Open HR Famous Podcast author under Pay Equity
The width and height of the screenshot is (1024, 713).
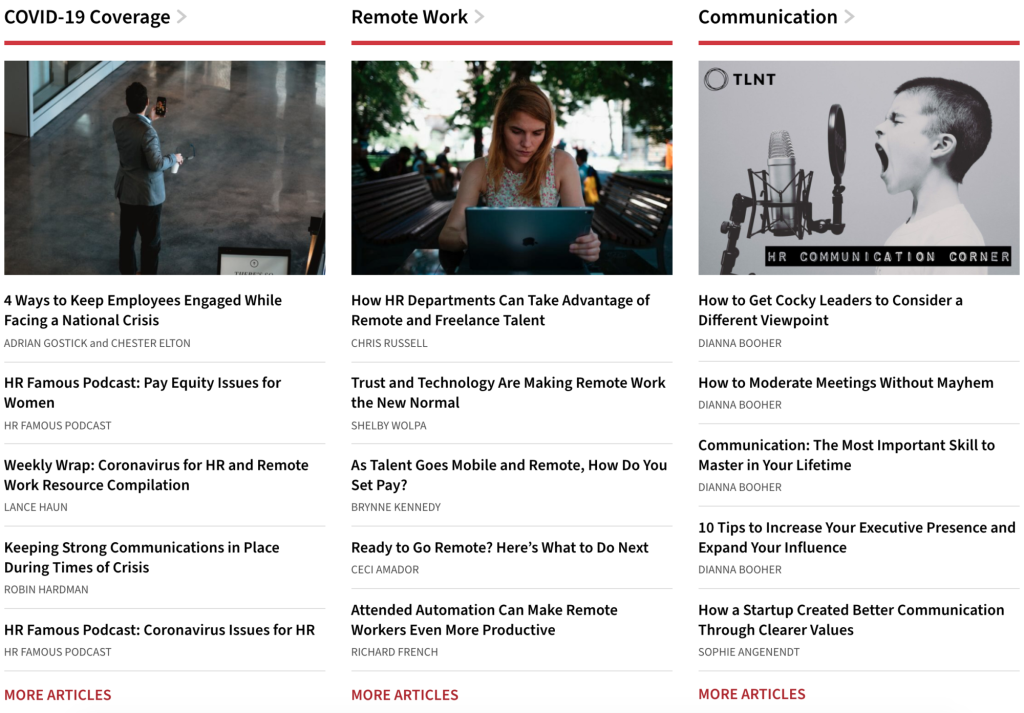[57, 426]
